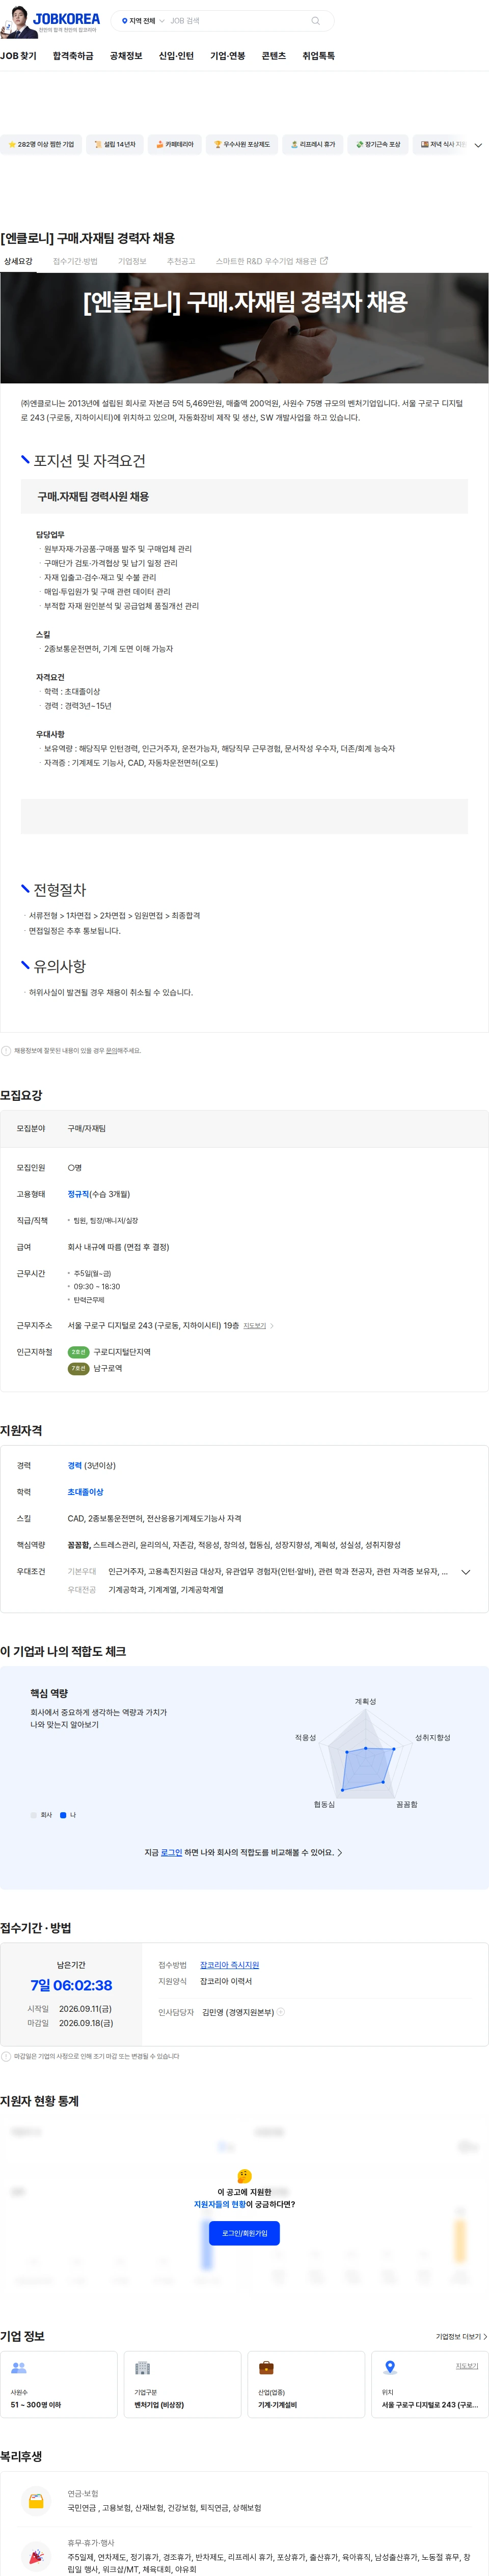Image resolution: width=489 pixels, height=2576 pixels.
Task: Click the 7호선 subway line badge
Action: click(78, 1369)
